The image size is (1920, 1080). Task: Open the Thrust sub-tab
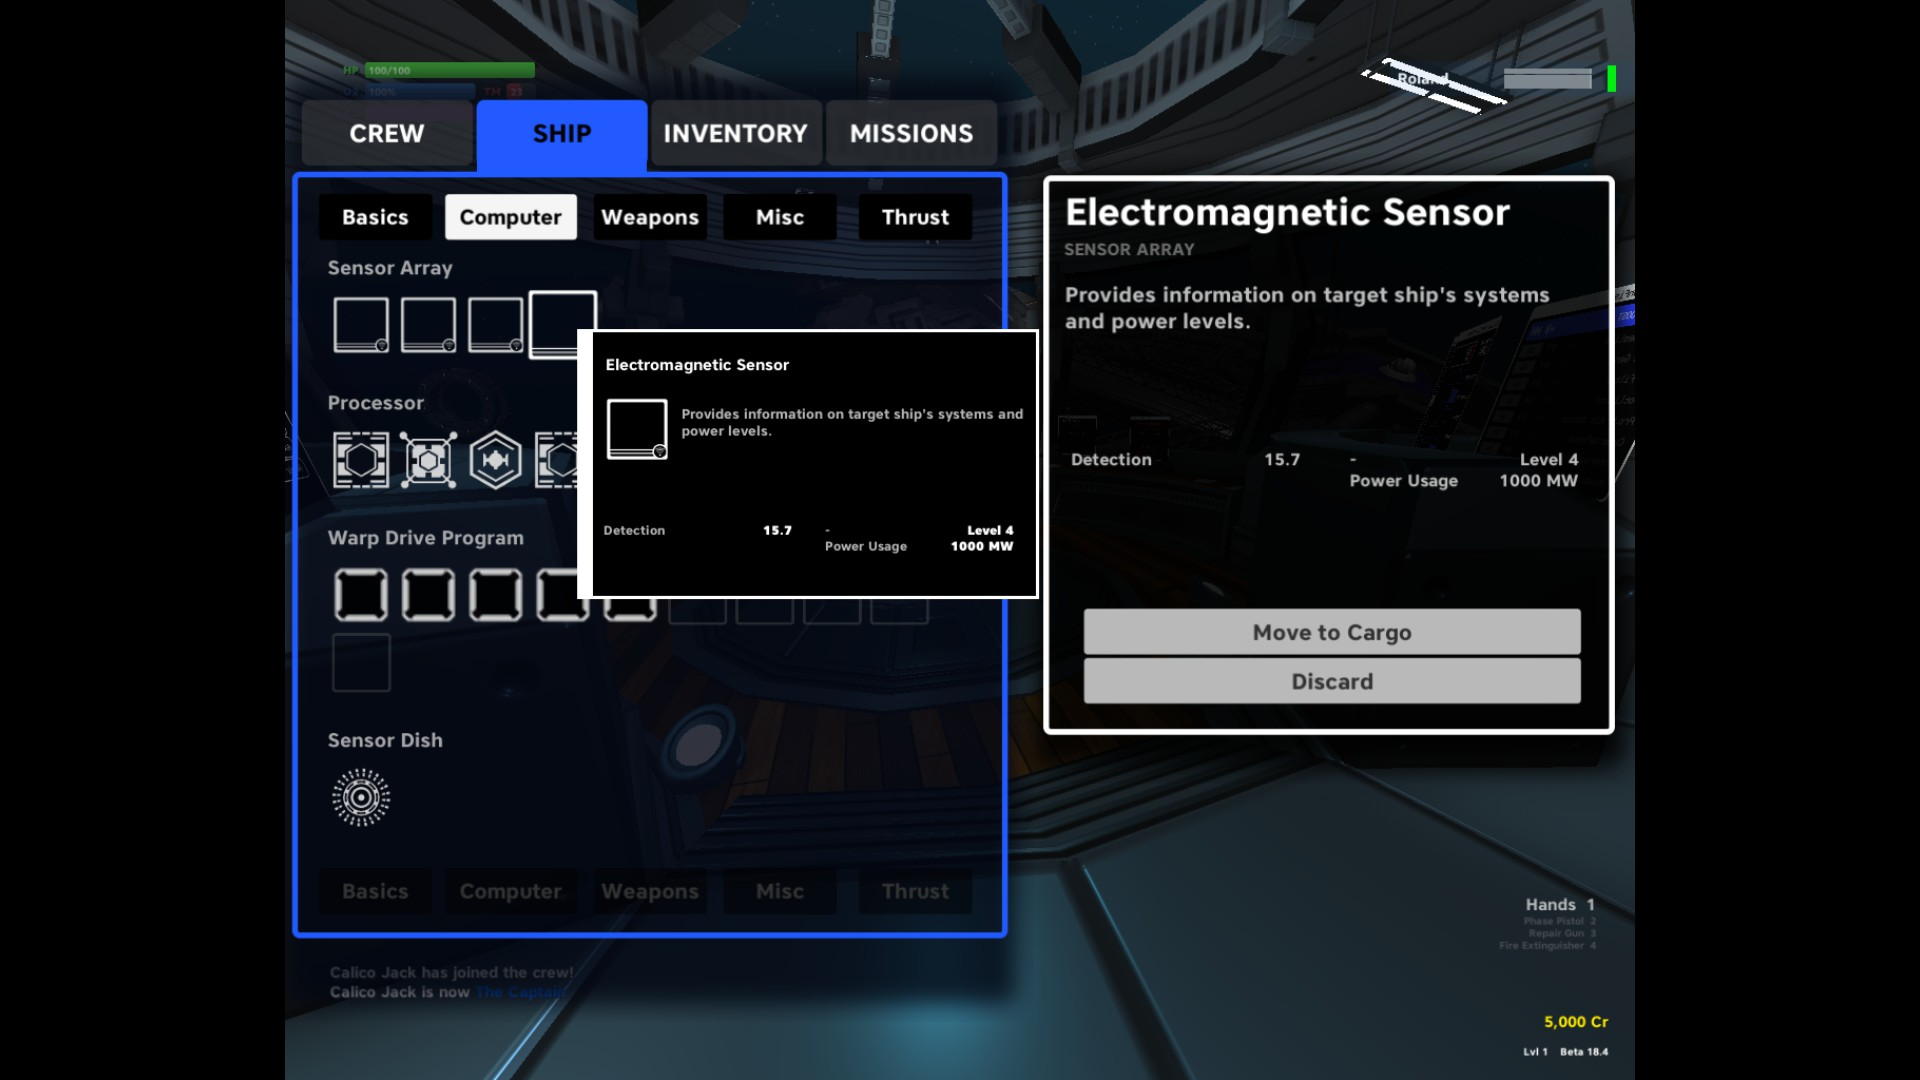[914, 217]
